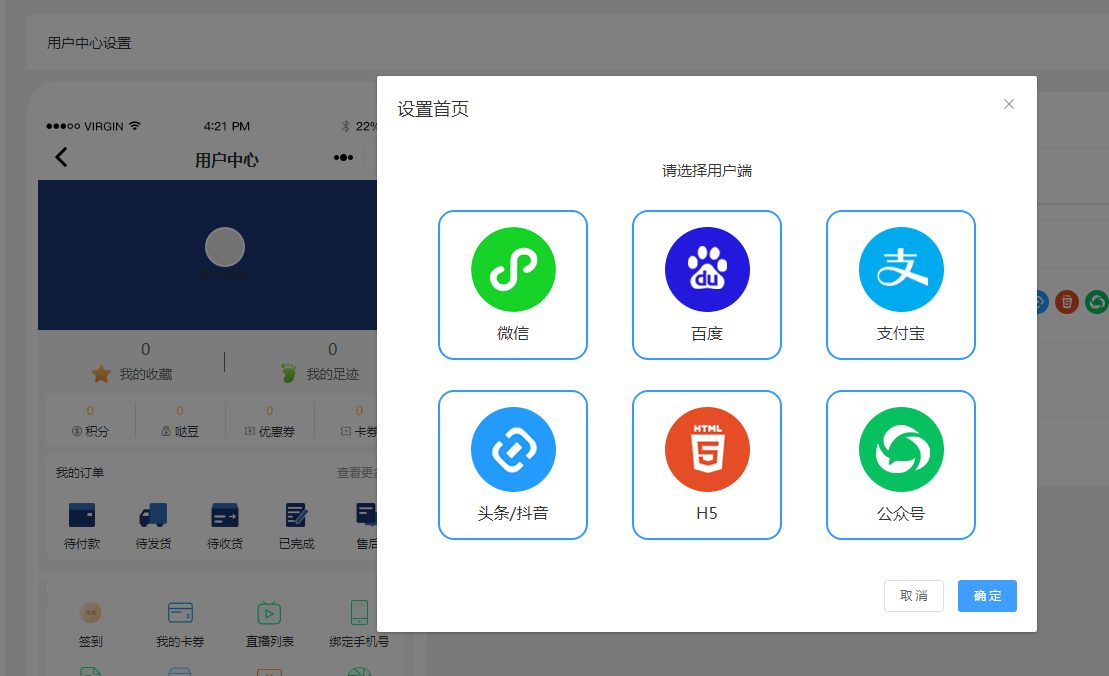Click the red H5 icon behind the dialog
This screenshot has height=676, width=1109.
tap(1067, 302)
